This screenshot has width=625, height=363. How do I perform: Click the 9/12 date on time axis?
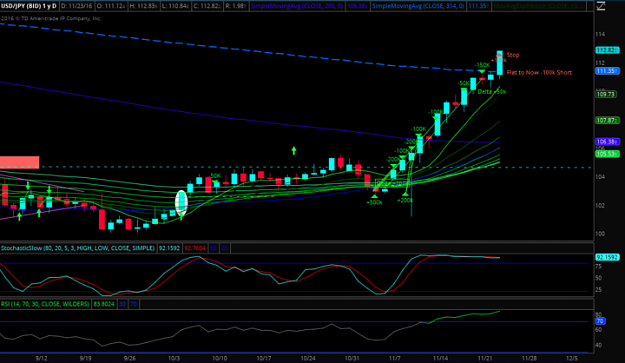(41, 358)
